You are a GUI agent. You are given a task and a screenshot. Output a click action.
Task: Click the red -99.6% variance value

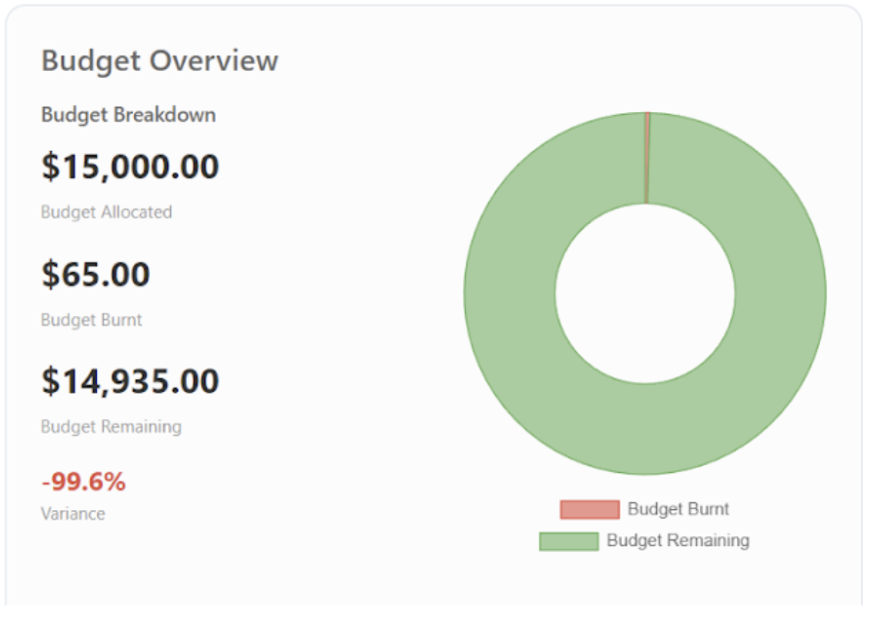pos(82,481)
